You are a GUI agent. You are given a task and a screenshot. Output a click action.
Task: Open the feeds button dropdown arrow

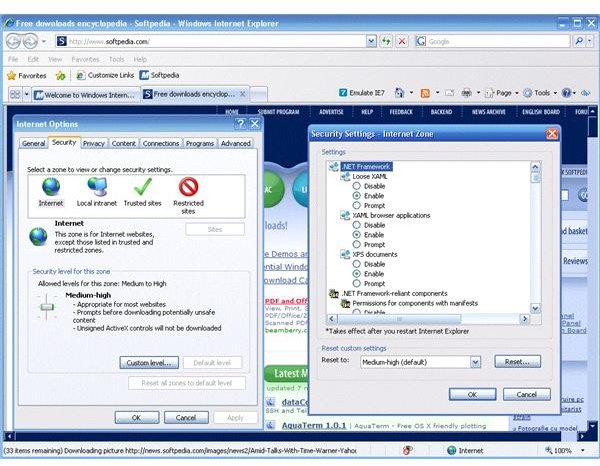click(437, 93)
